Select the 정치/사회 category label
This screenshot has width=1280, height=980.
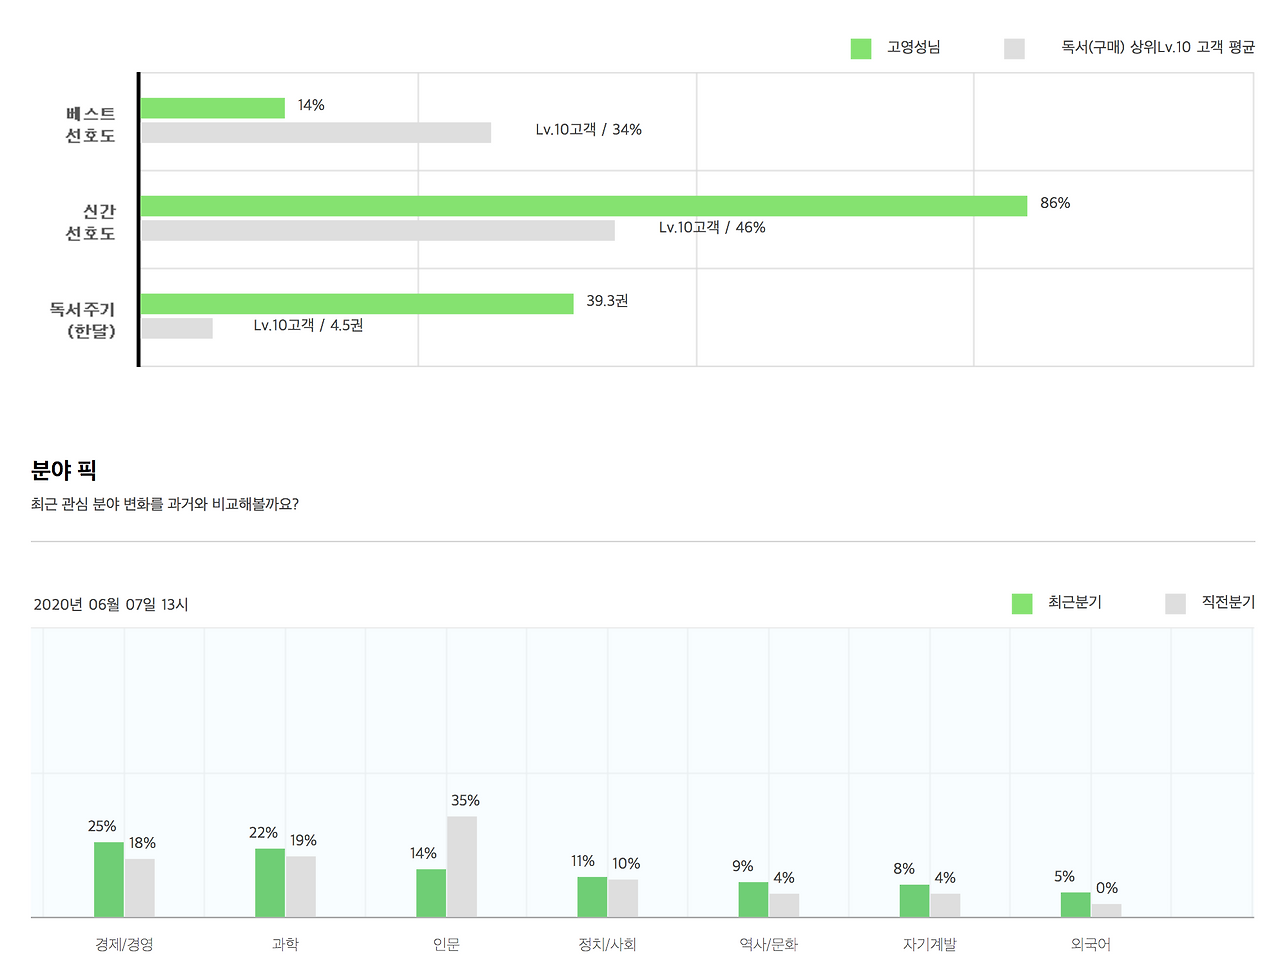point(607,944)
